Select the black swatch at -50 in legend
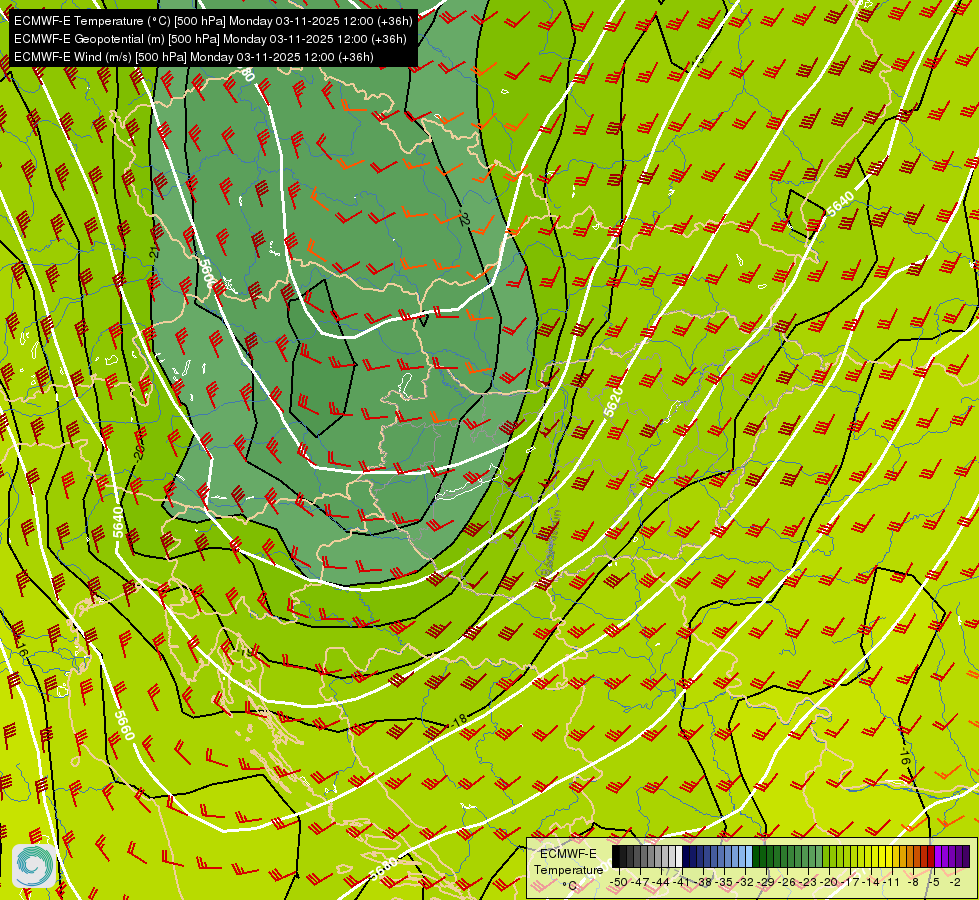This screenshot has width=979, height=900. tap(615, 856)
